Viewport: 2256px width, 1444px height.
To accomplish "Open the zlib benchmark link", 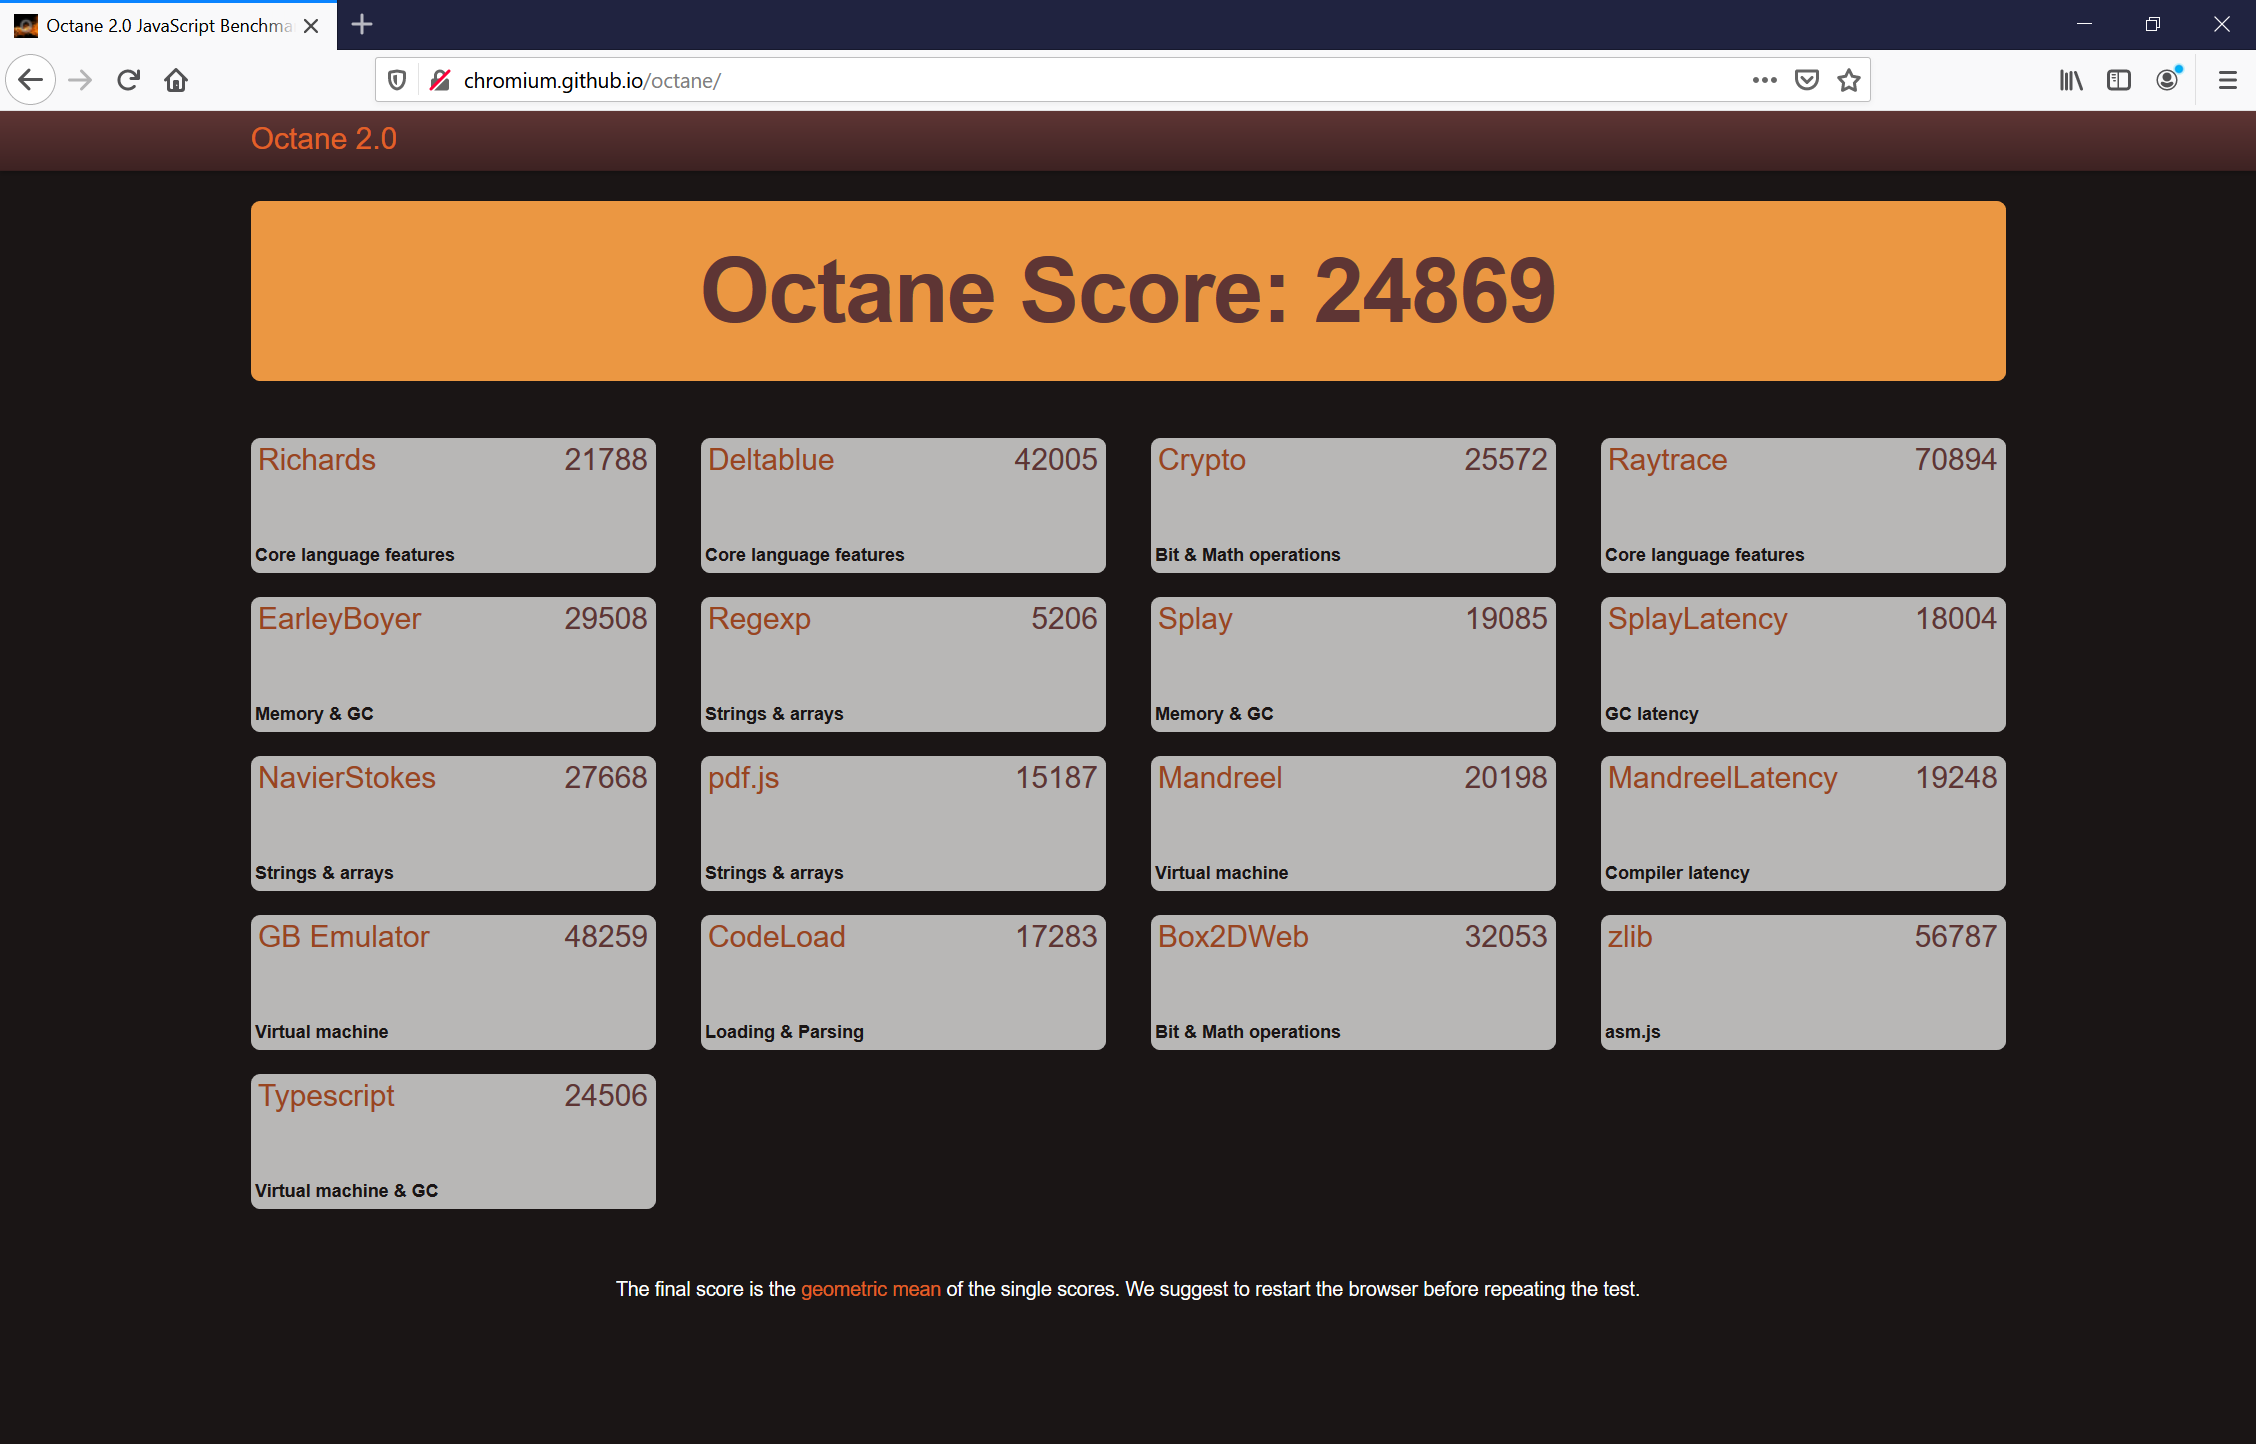I will click(x=1630, y=936).
